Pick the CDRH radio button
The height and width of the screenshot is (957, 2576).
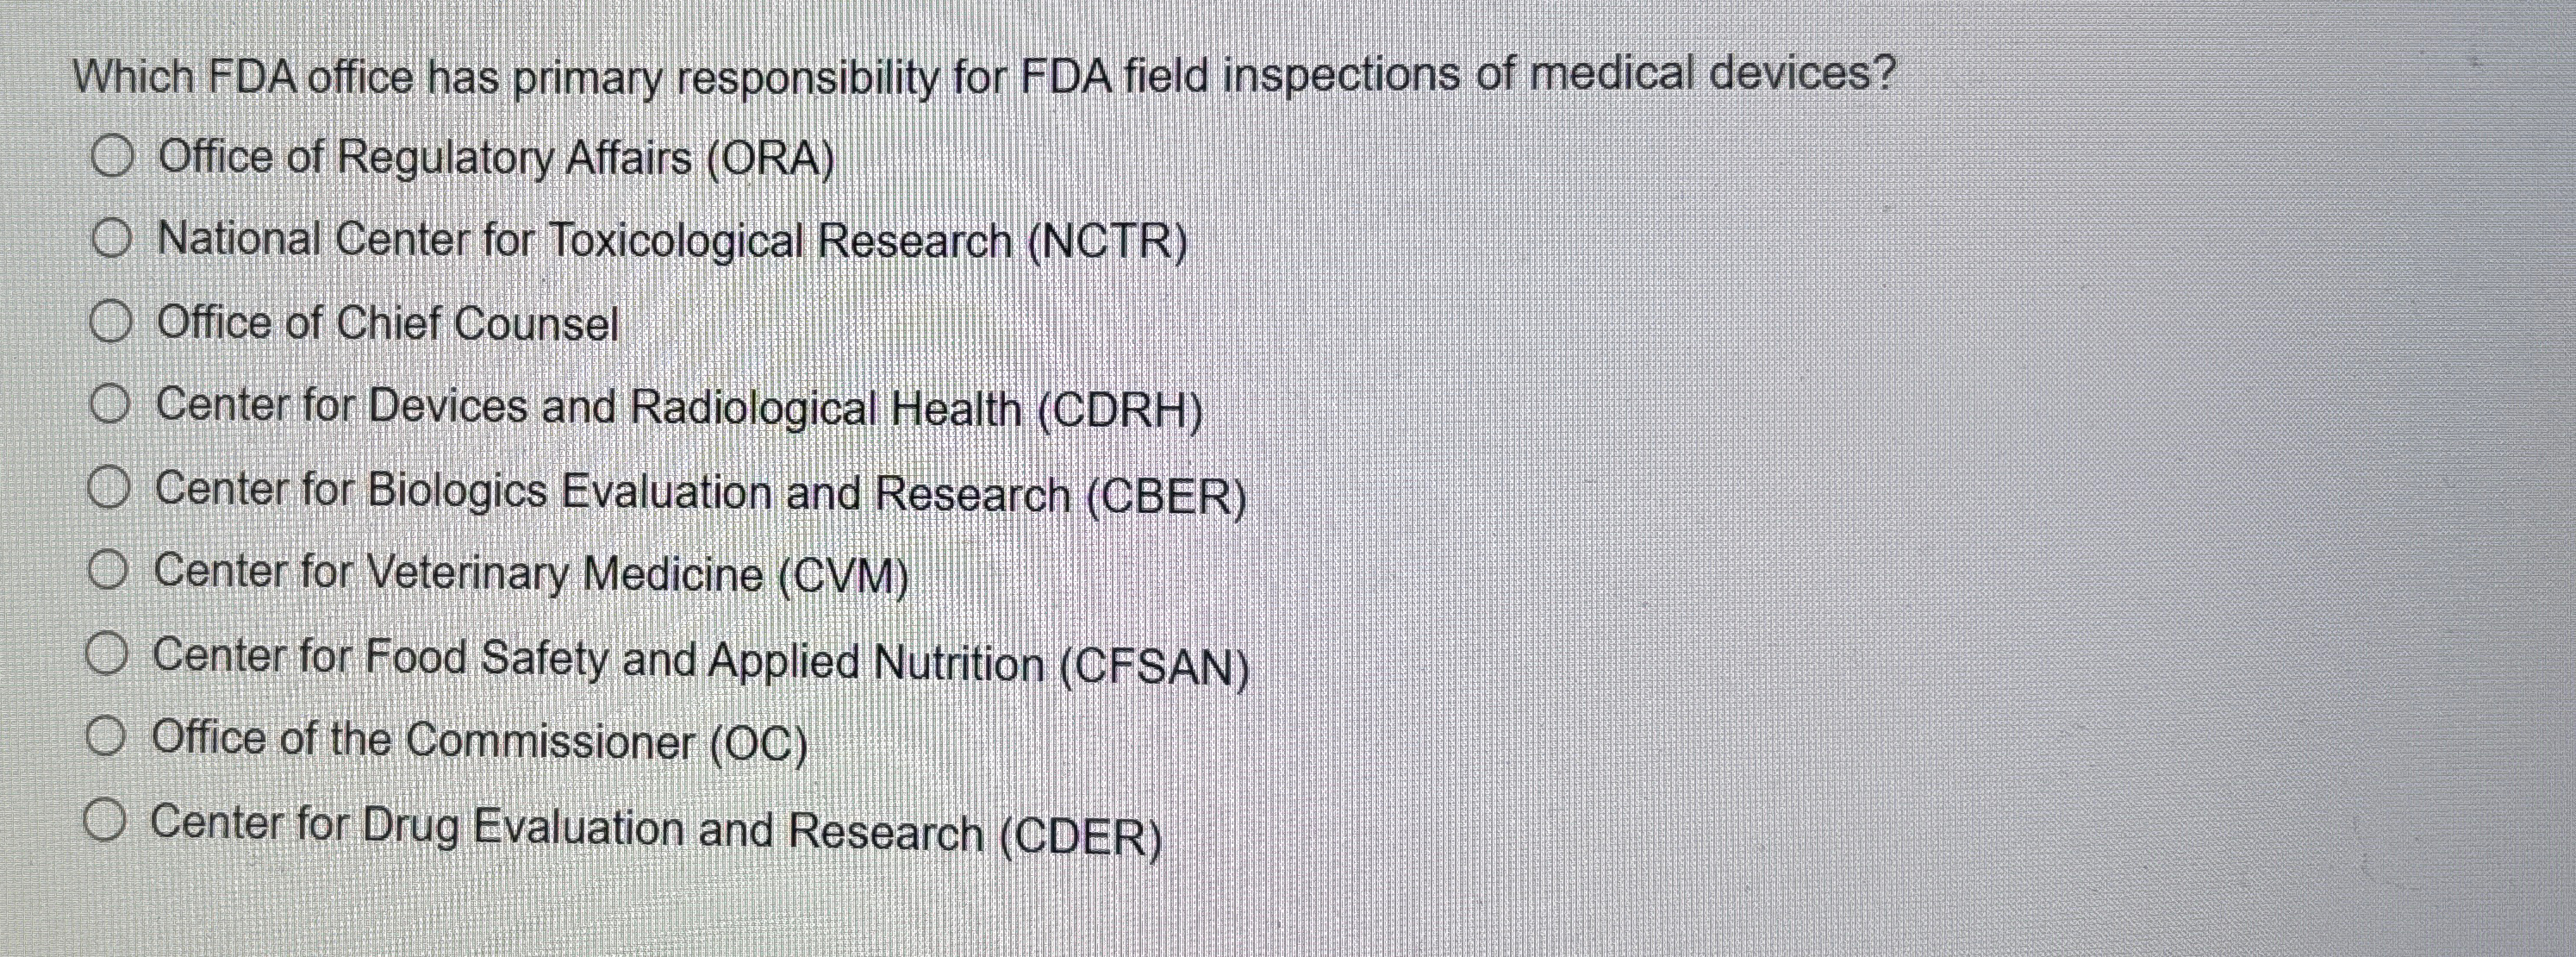pos(109,406)
